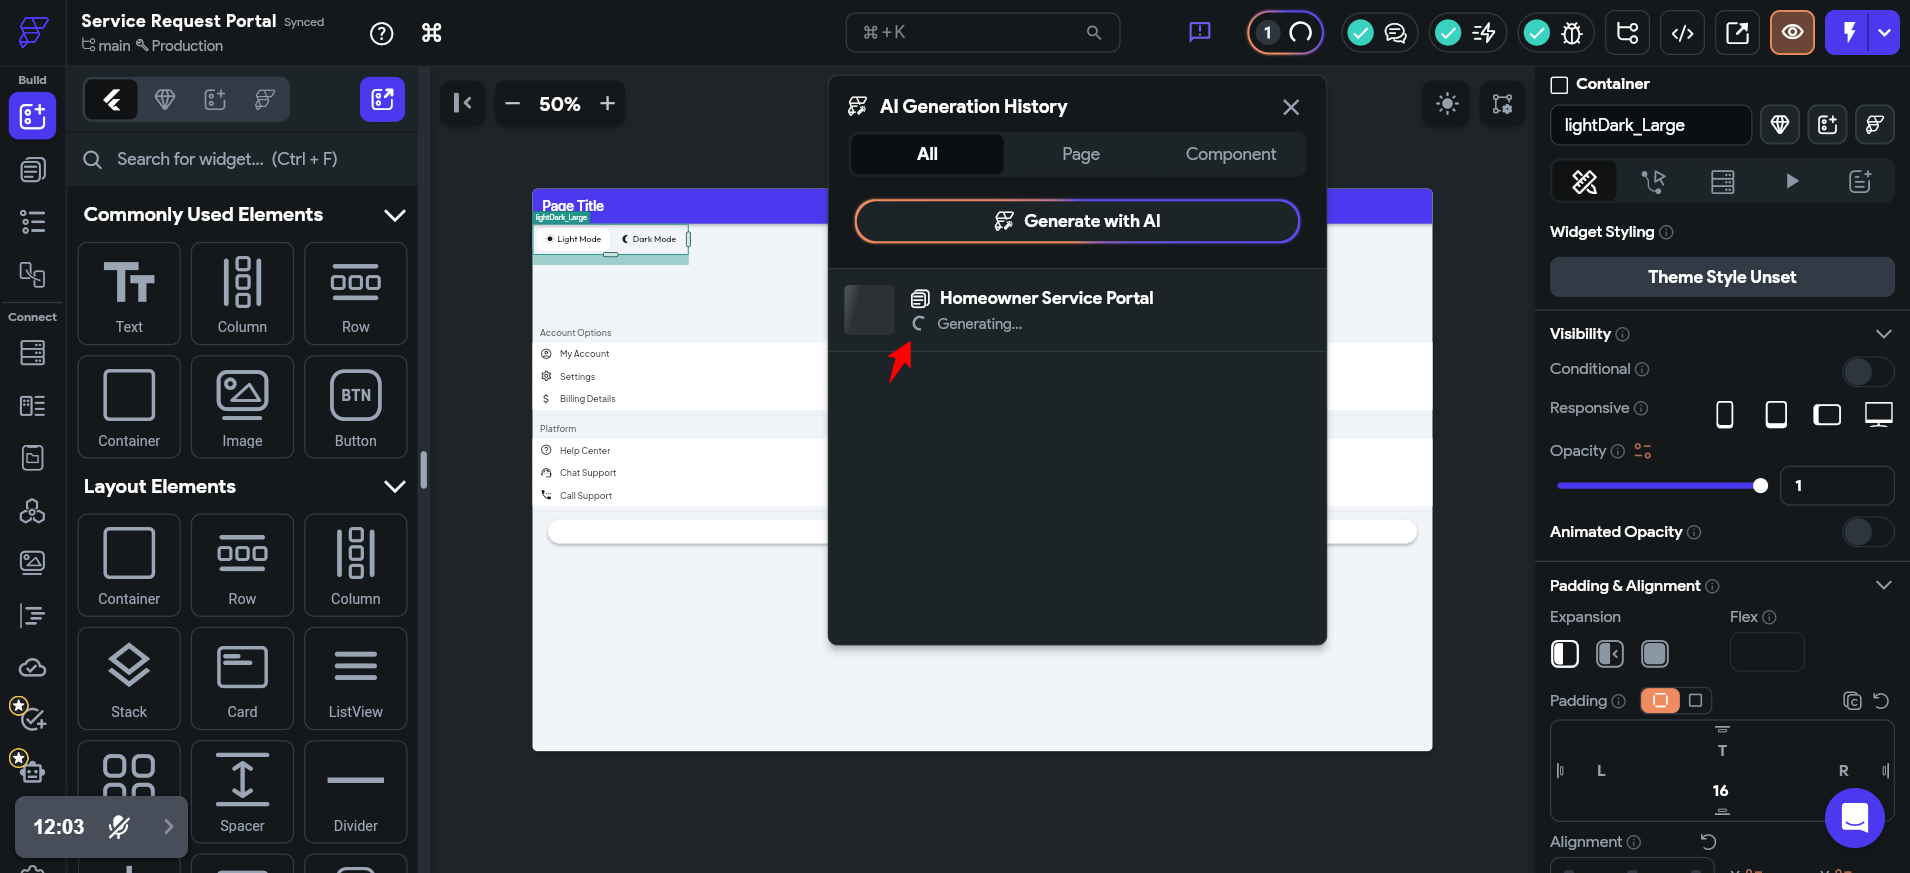Open Media Assets icon in sidebar

[x=33, y=563]
